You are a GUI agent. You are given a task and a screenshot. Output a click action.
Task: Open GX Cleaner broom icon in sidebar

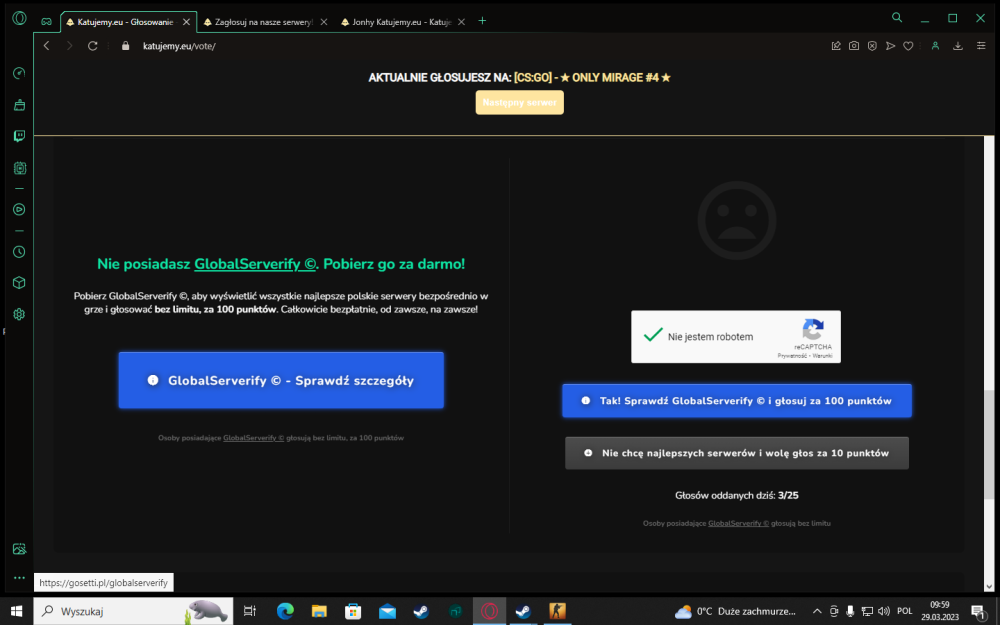tap(19, 105)
